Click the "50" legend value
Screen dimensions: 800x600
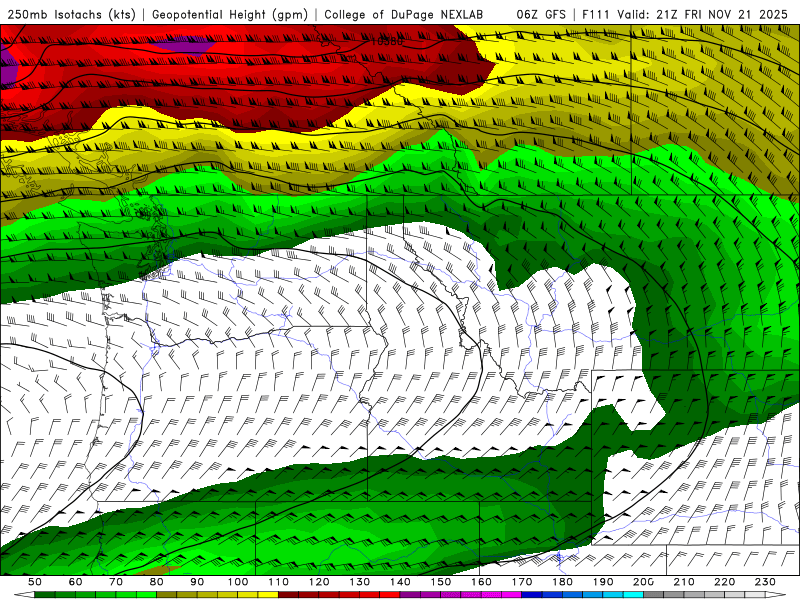coord(35,582)
